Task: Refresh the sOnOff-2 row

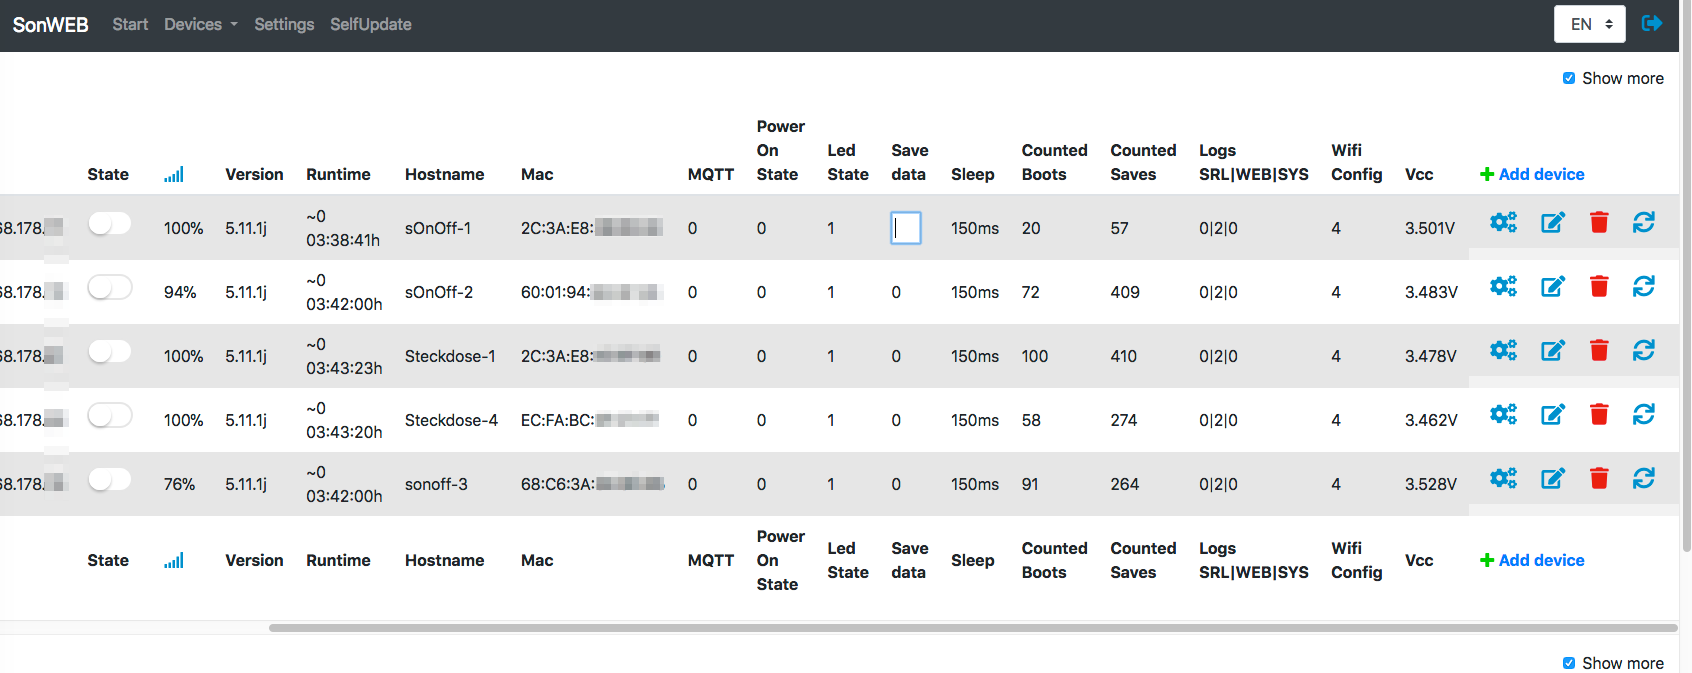Action: (x=1644, y=286)
